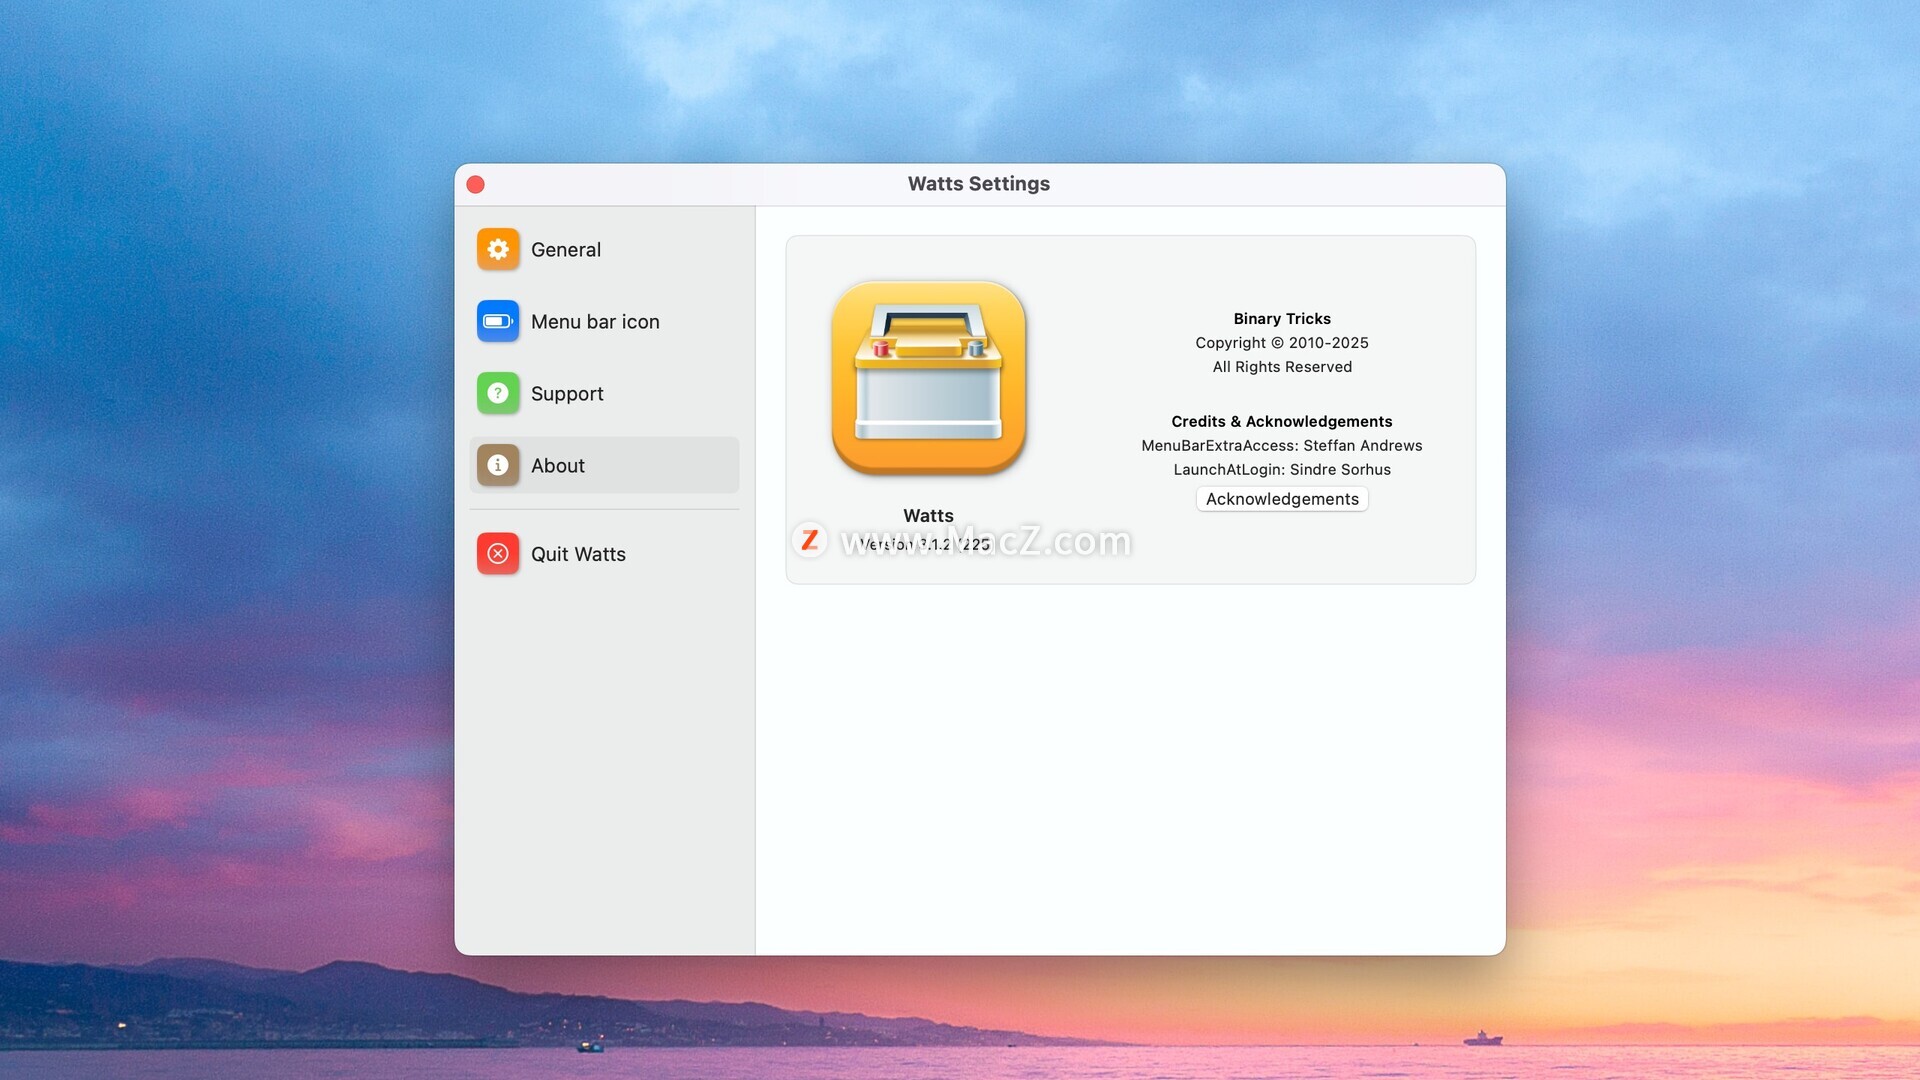1920x1080 pixels.
Task: Quit Watts from the sidebar
Action: [578, 554]
